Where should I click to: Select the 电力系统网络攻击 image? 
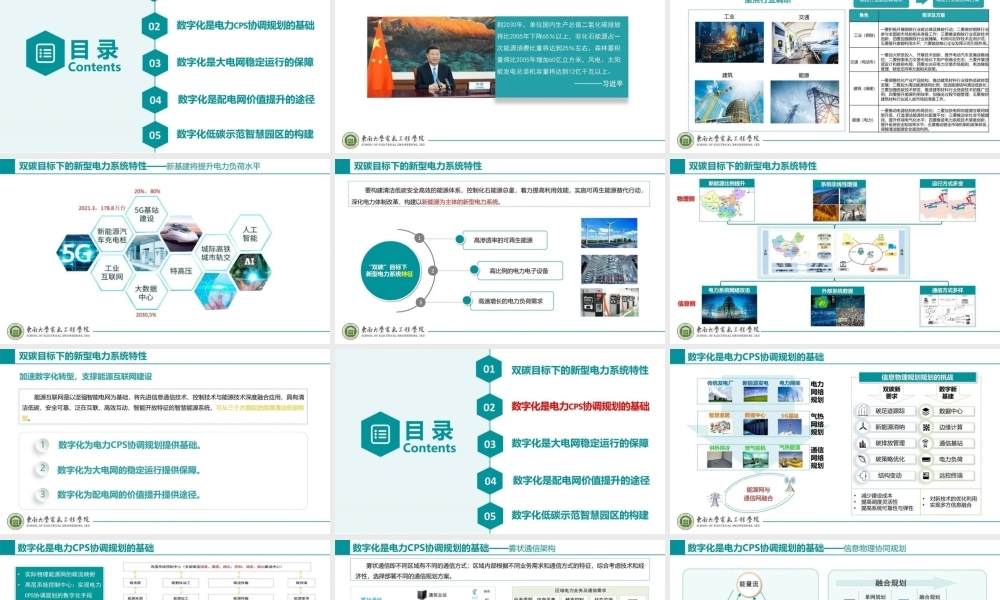[x=730, y=309]
